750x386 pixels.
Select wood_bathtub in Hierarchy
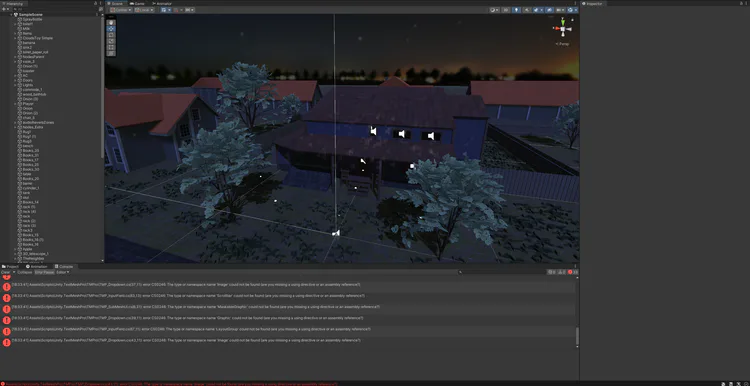(x=33, y=94)
